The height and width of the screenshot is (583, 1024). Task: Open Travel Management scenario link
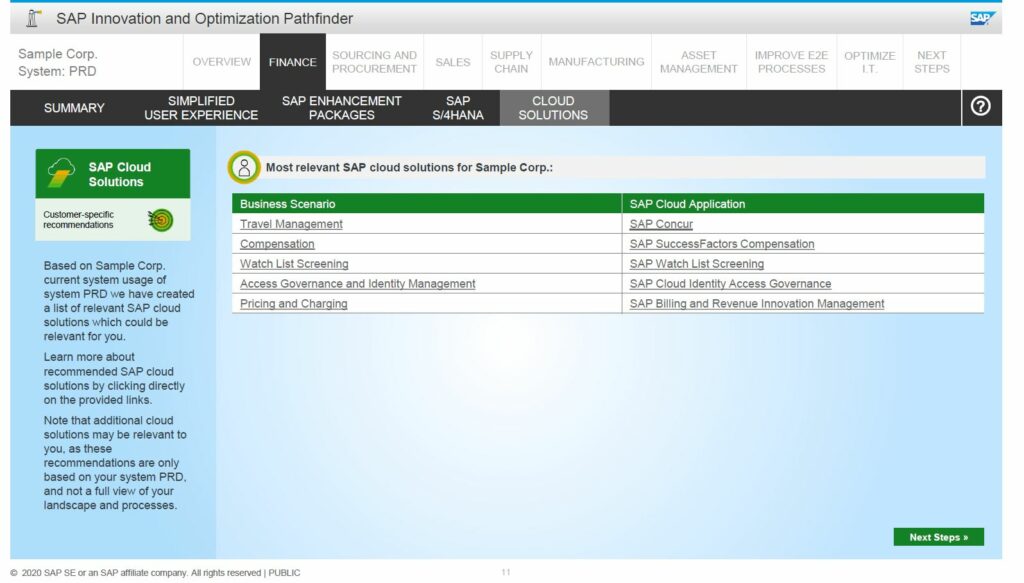291,224
